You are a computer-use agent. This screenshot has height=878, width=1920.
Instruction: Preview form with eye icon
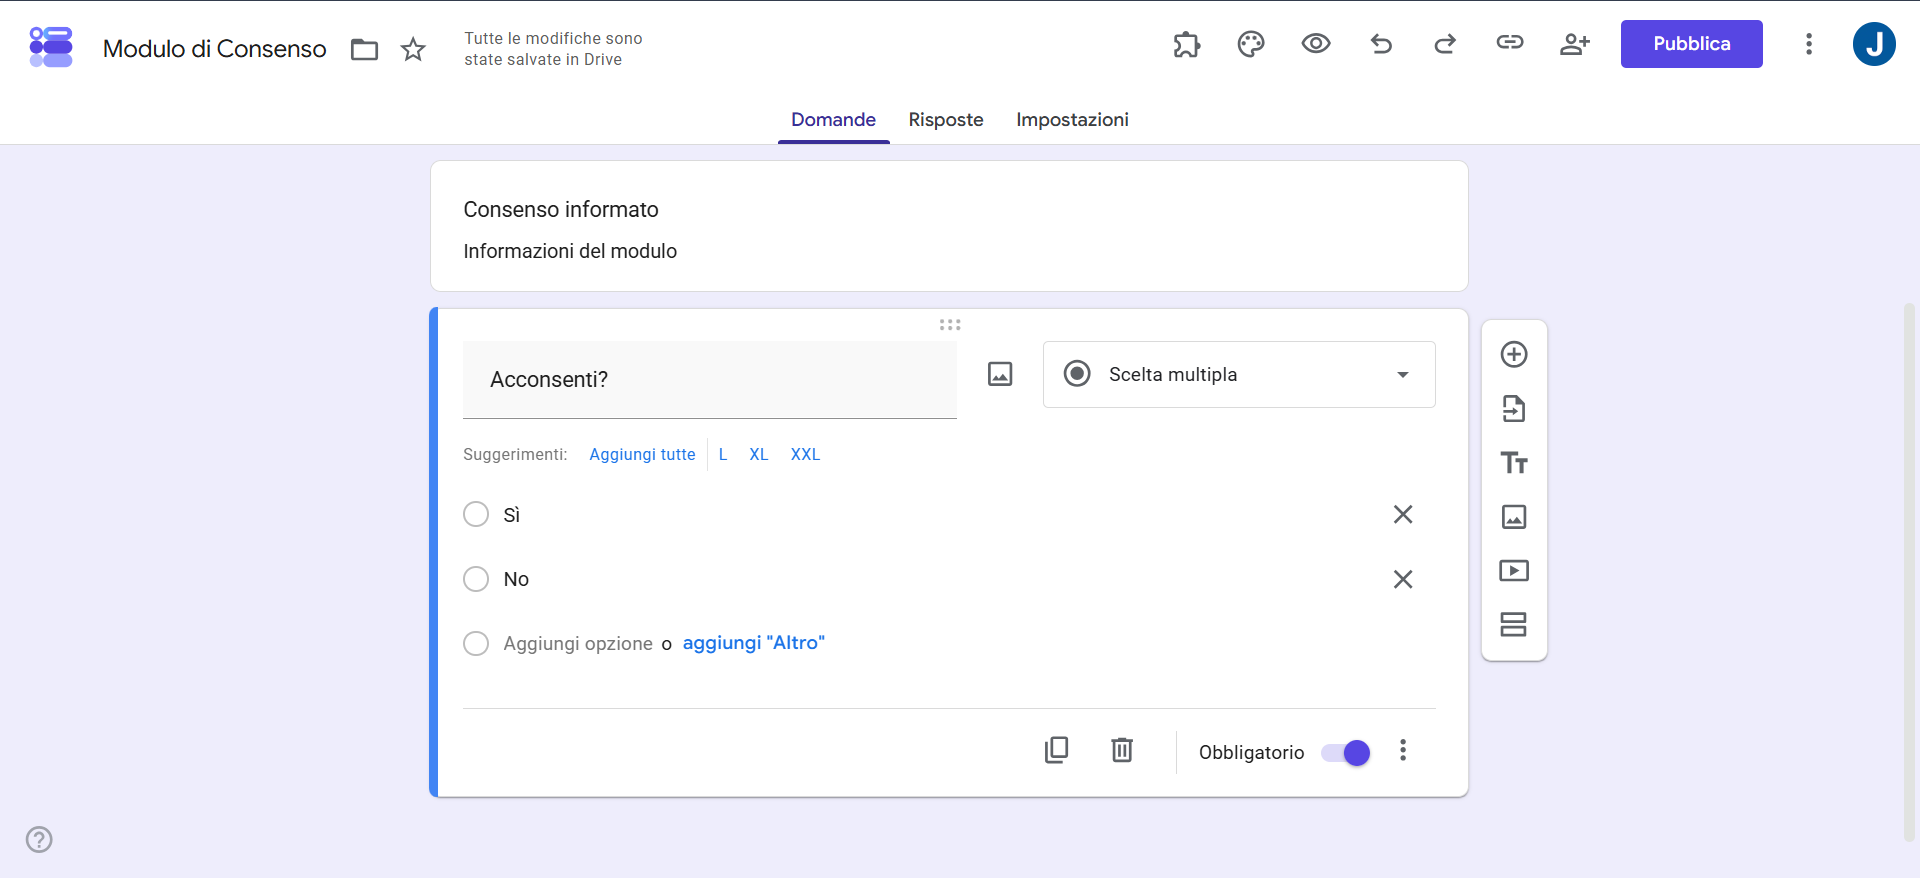coord(1316,43)
